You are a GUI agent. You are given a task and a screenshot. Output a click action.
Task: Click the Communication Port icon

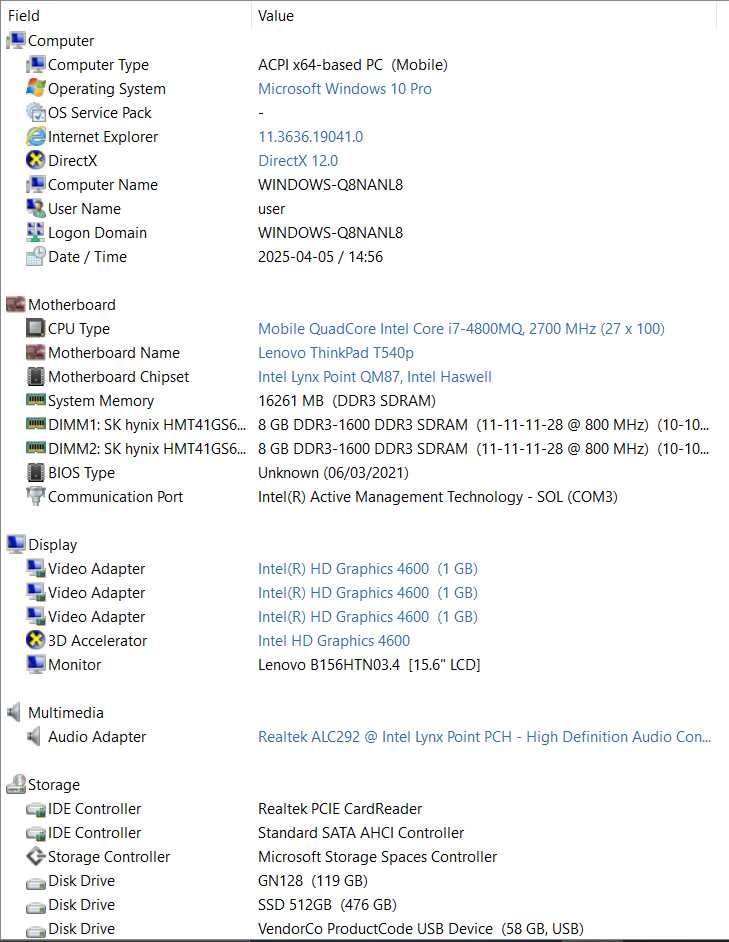coord(35,497)
